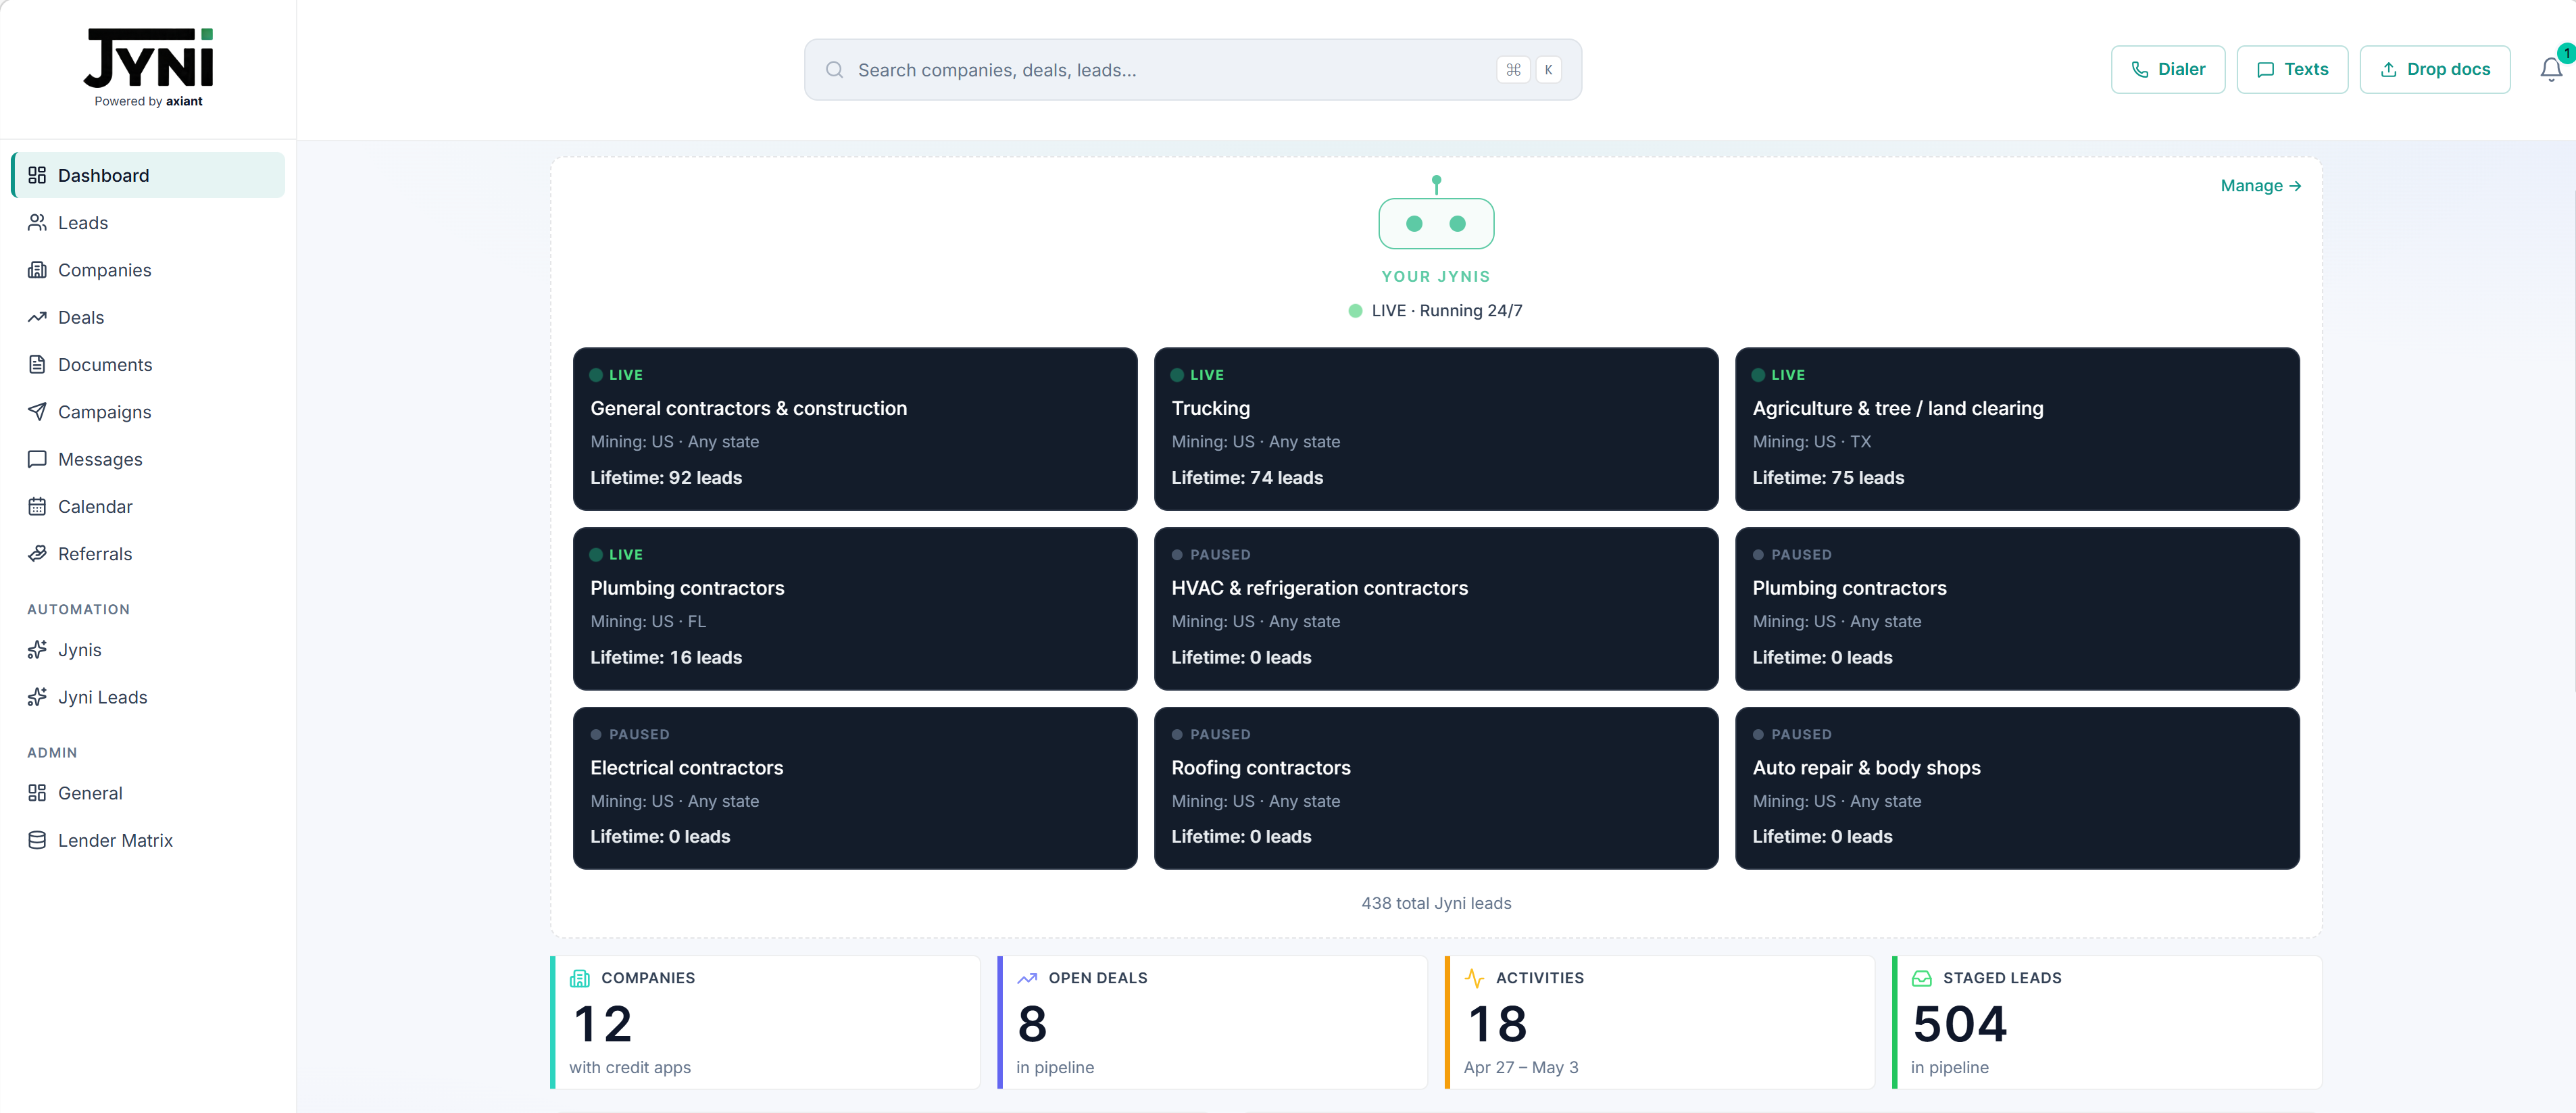Open the notifications bell icon
This screenshot has width=2576, height=1113.
[2550, 69]
